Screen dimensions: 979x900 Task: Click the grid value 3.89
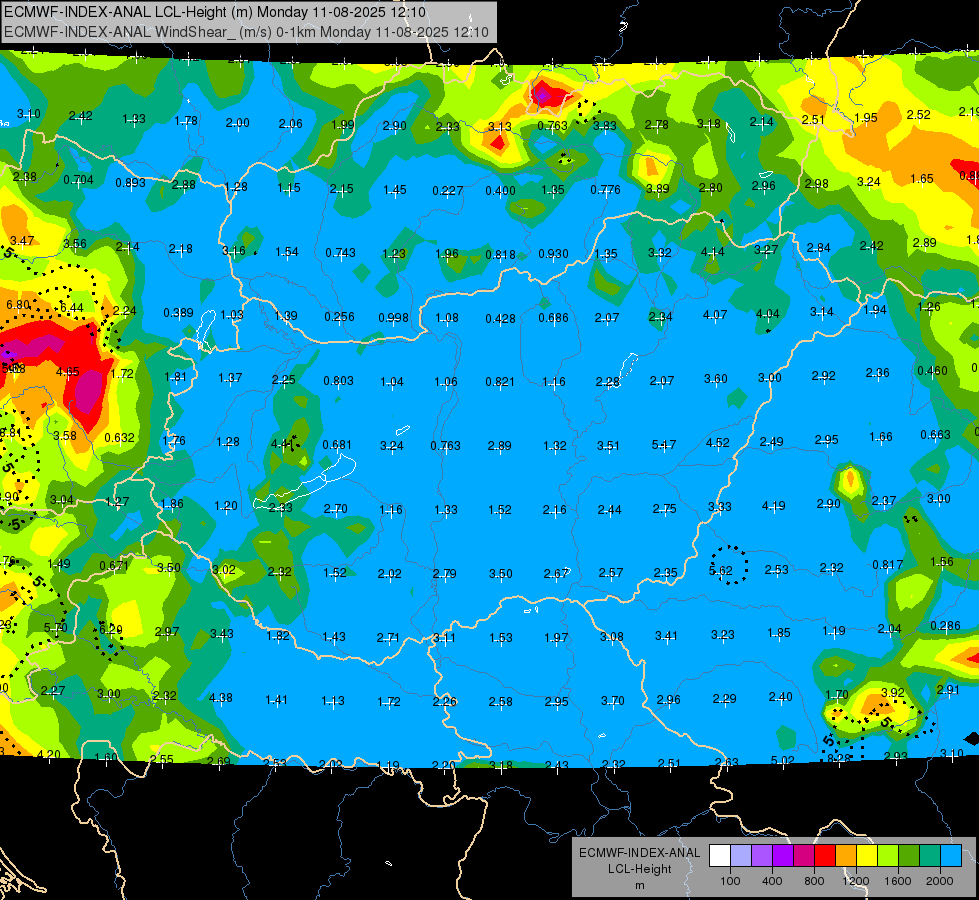tap(657, 189)
